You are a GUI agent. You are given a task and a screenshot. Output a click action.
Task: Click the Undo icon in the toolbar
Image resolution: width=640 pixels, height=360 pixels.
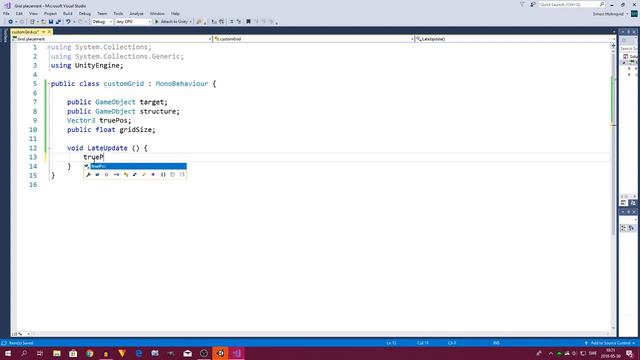coord(68,22)
